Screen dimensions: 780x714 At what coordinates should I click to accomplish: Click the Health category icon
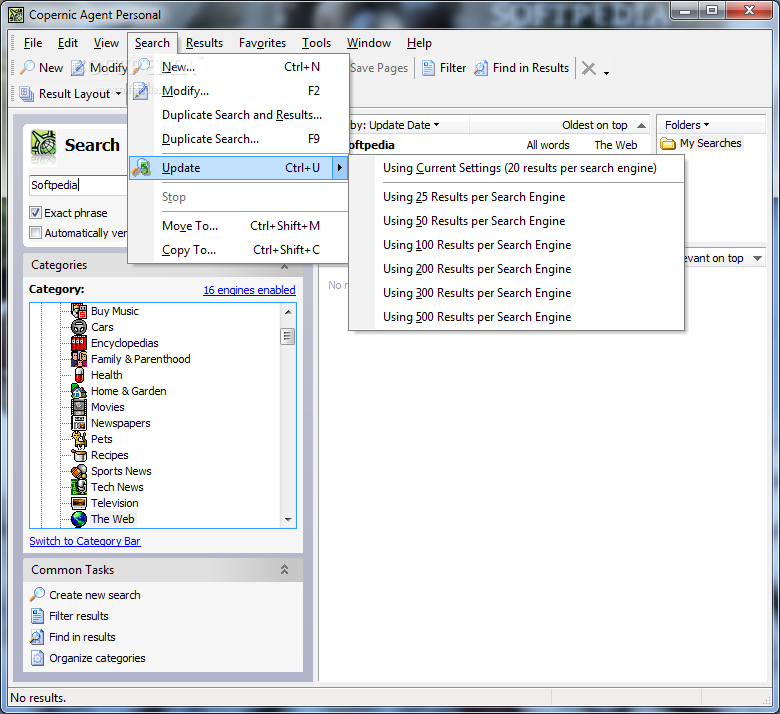coord(79,375)
